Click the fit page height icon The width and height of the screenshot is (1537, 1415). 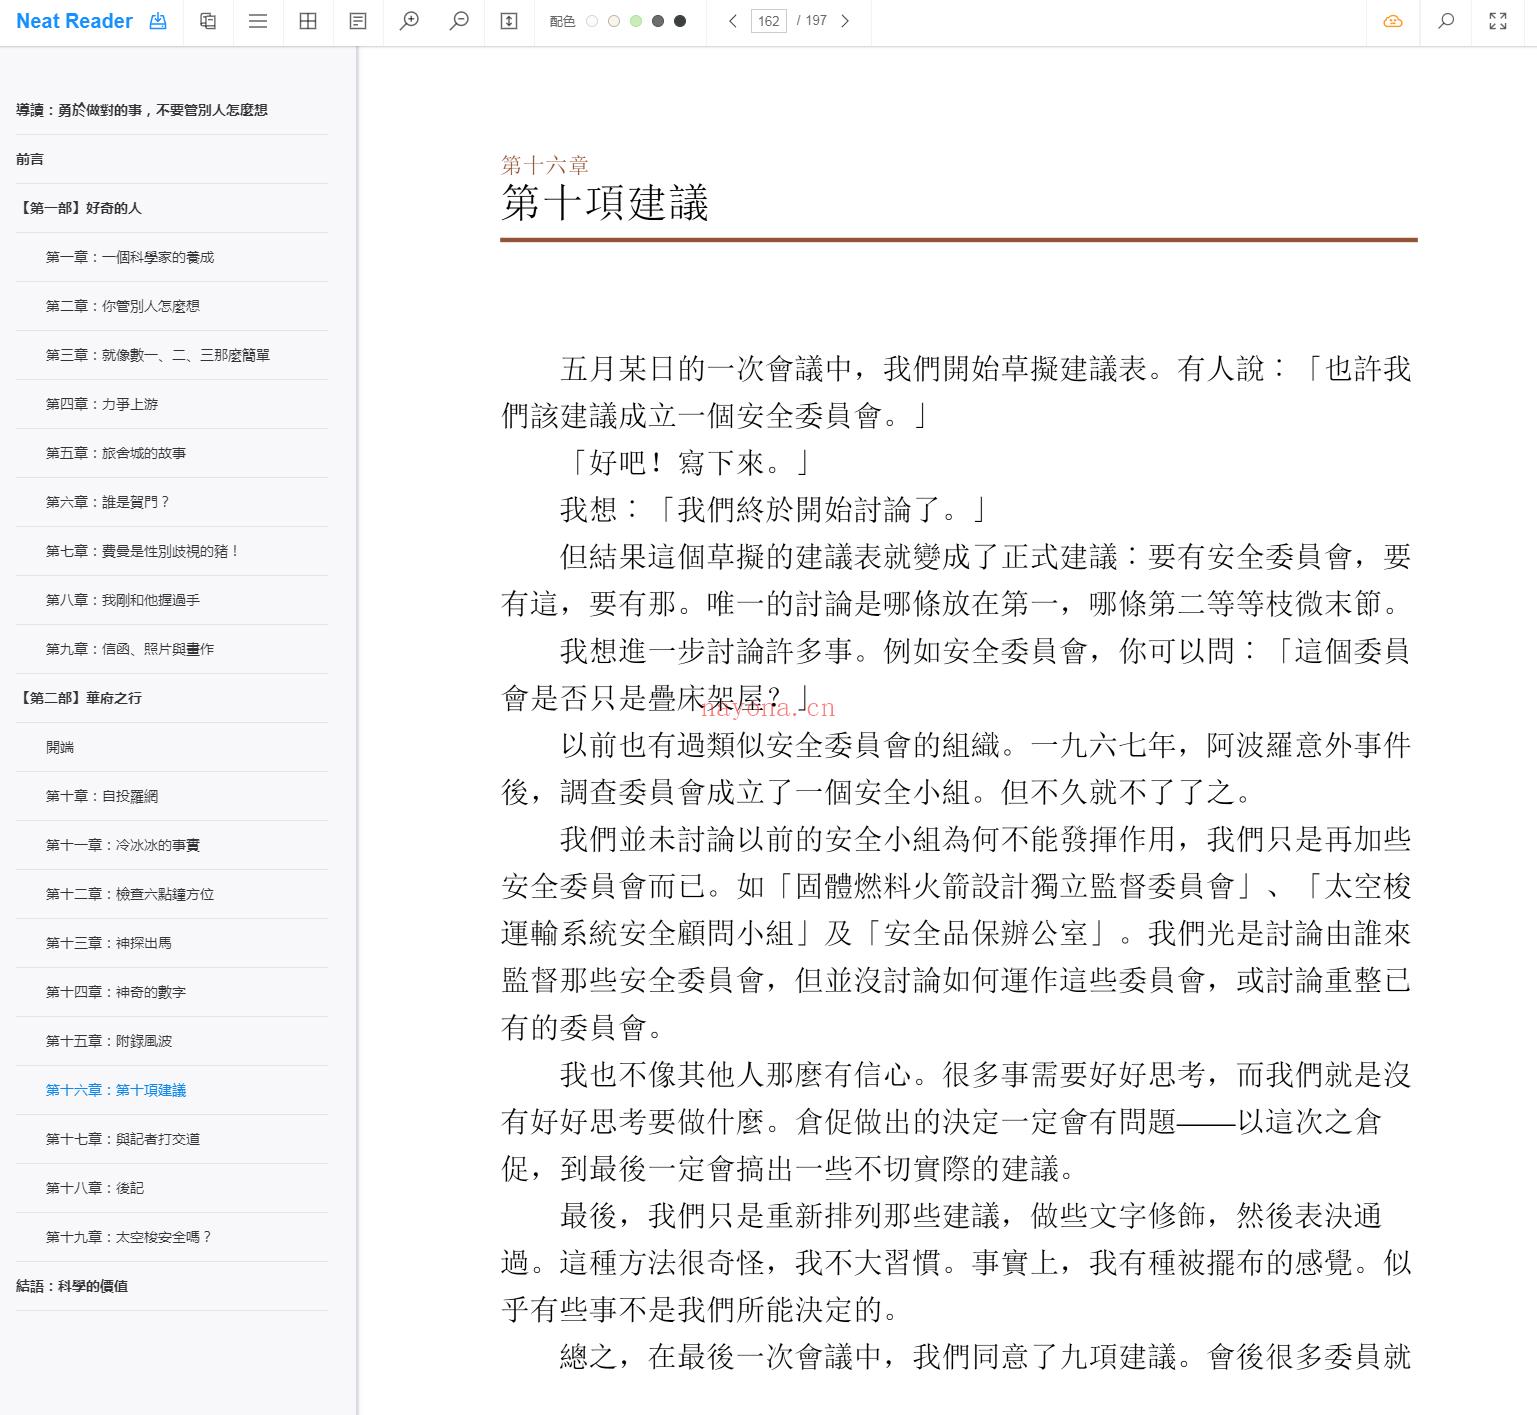509,21
